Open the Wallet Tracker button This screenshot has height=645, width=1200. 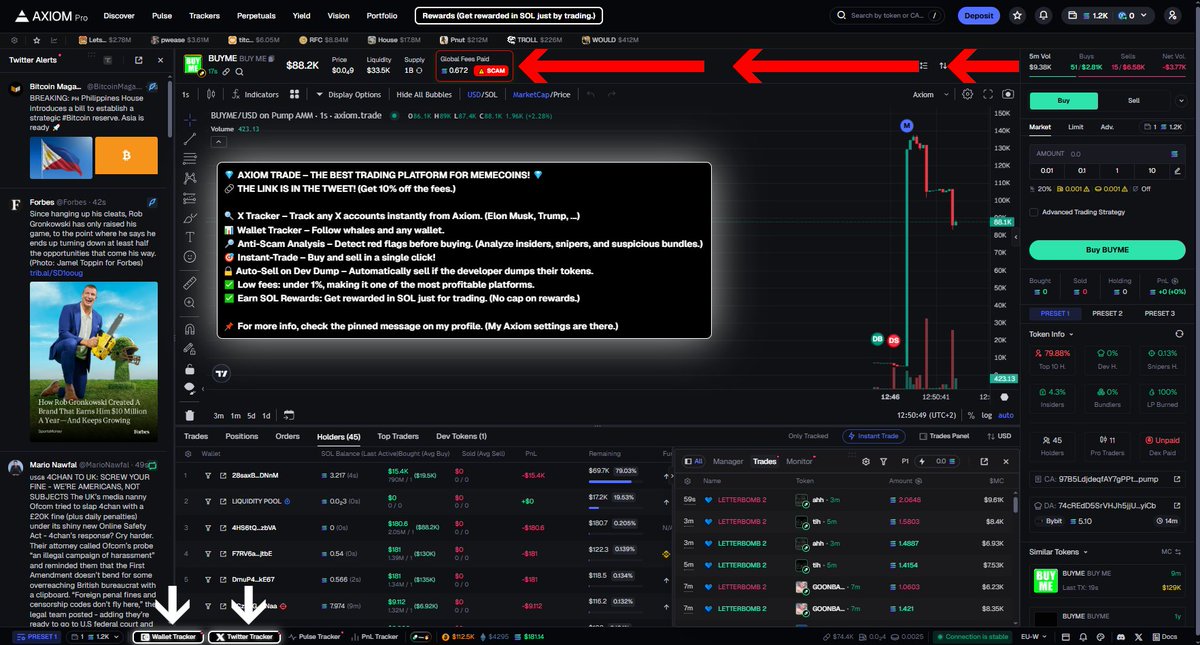pos(168,636)
